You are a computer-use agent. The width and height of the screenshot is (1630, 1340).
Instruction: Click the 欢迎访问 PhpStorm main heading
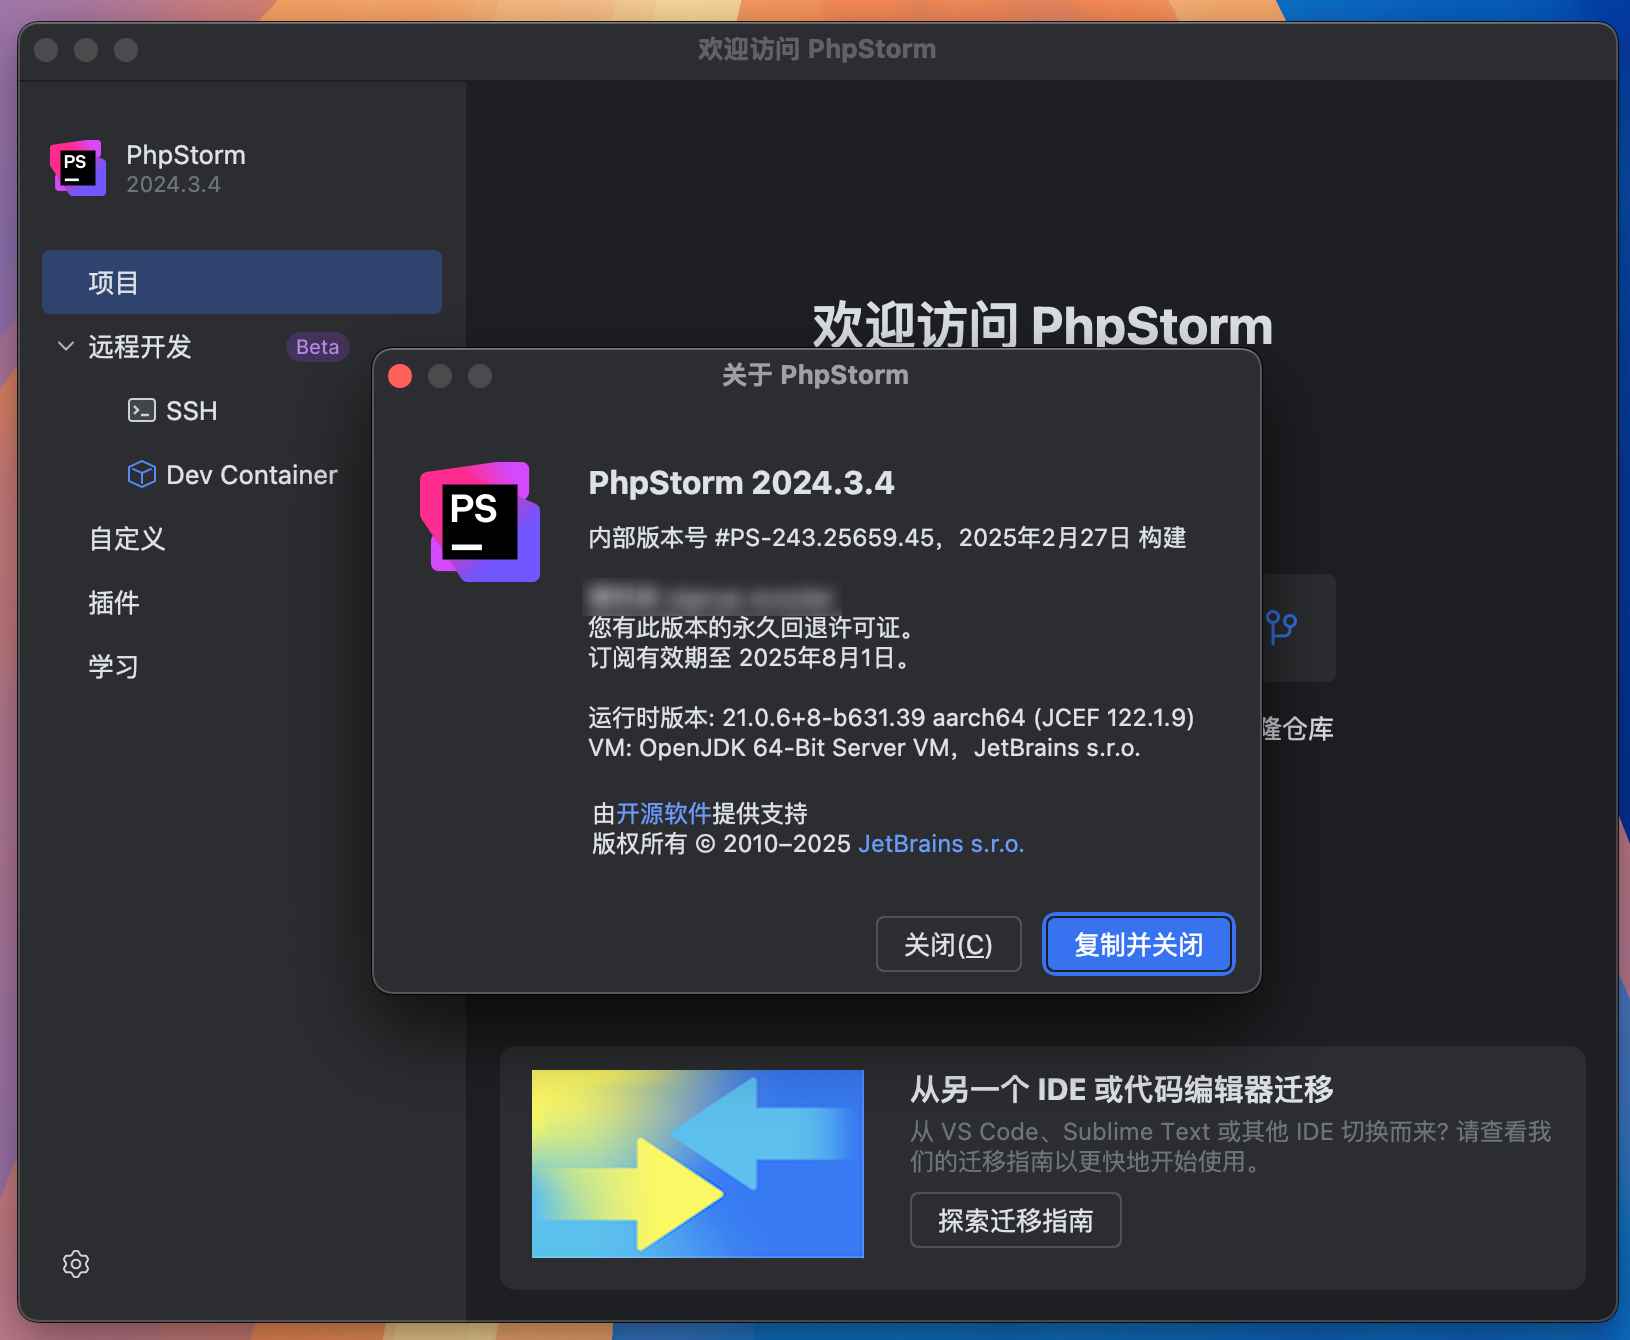tap(1043, 325)
